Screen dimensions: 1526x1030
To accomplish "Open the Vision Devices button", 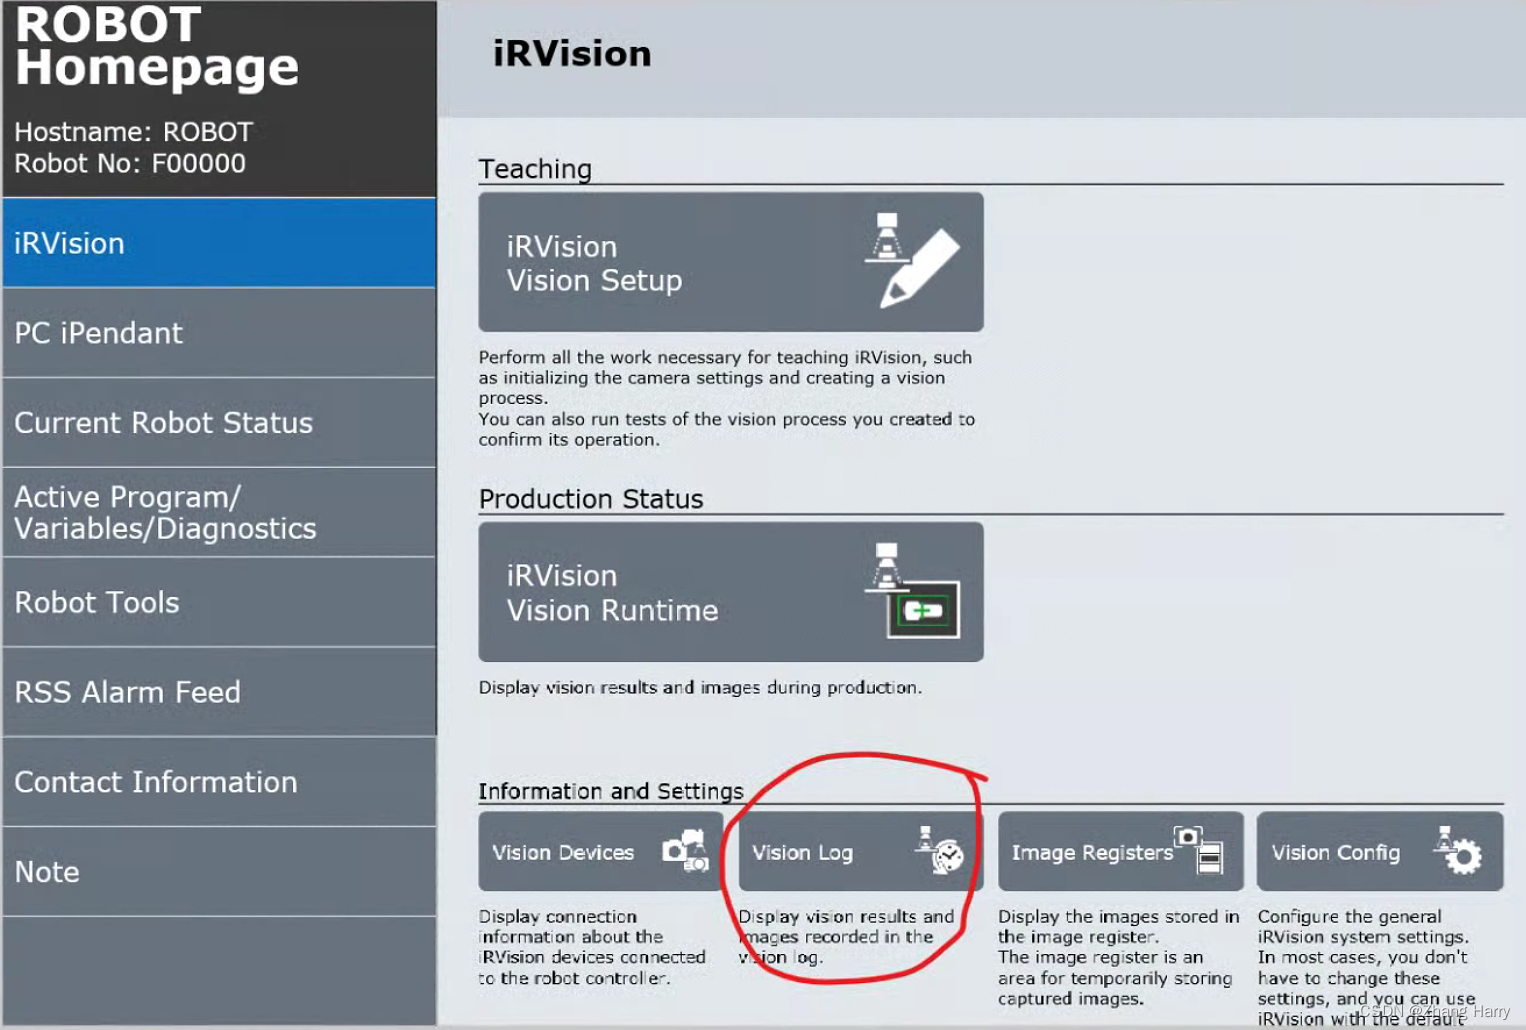I will (x=600, y=852).
